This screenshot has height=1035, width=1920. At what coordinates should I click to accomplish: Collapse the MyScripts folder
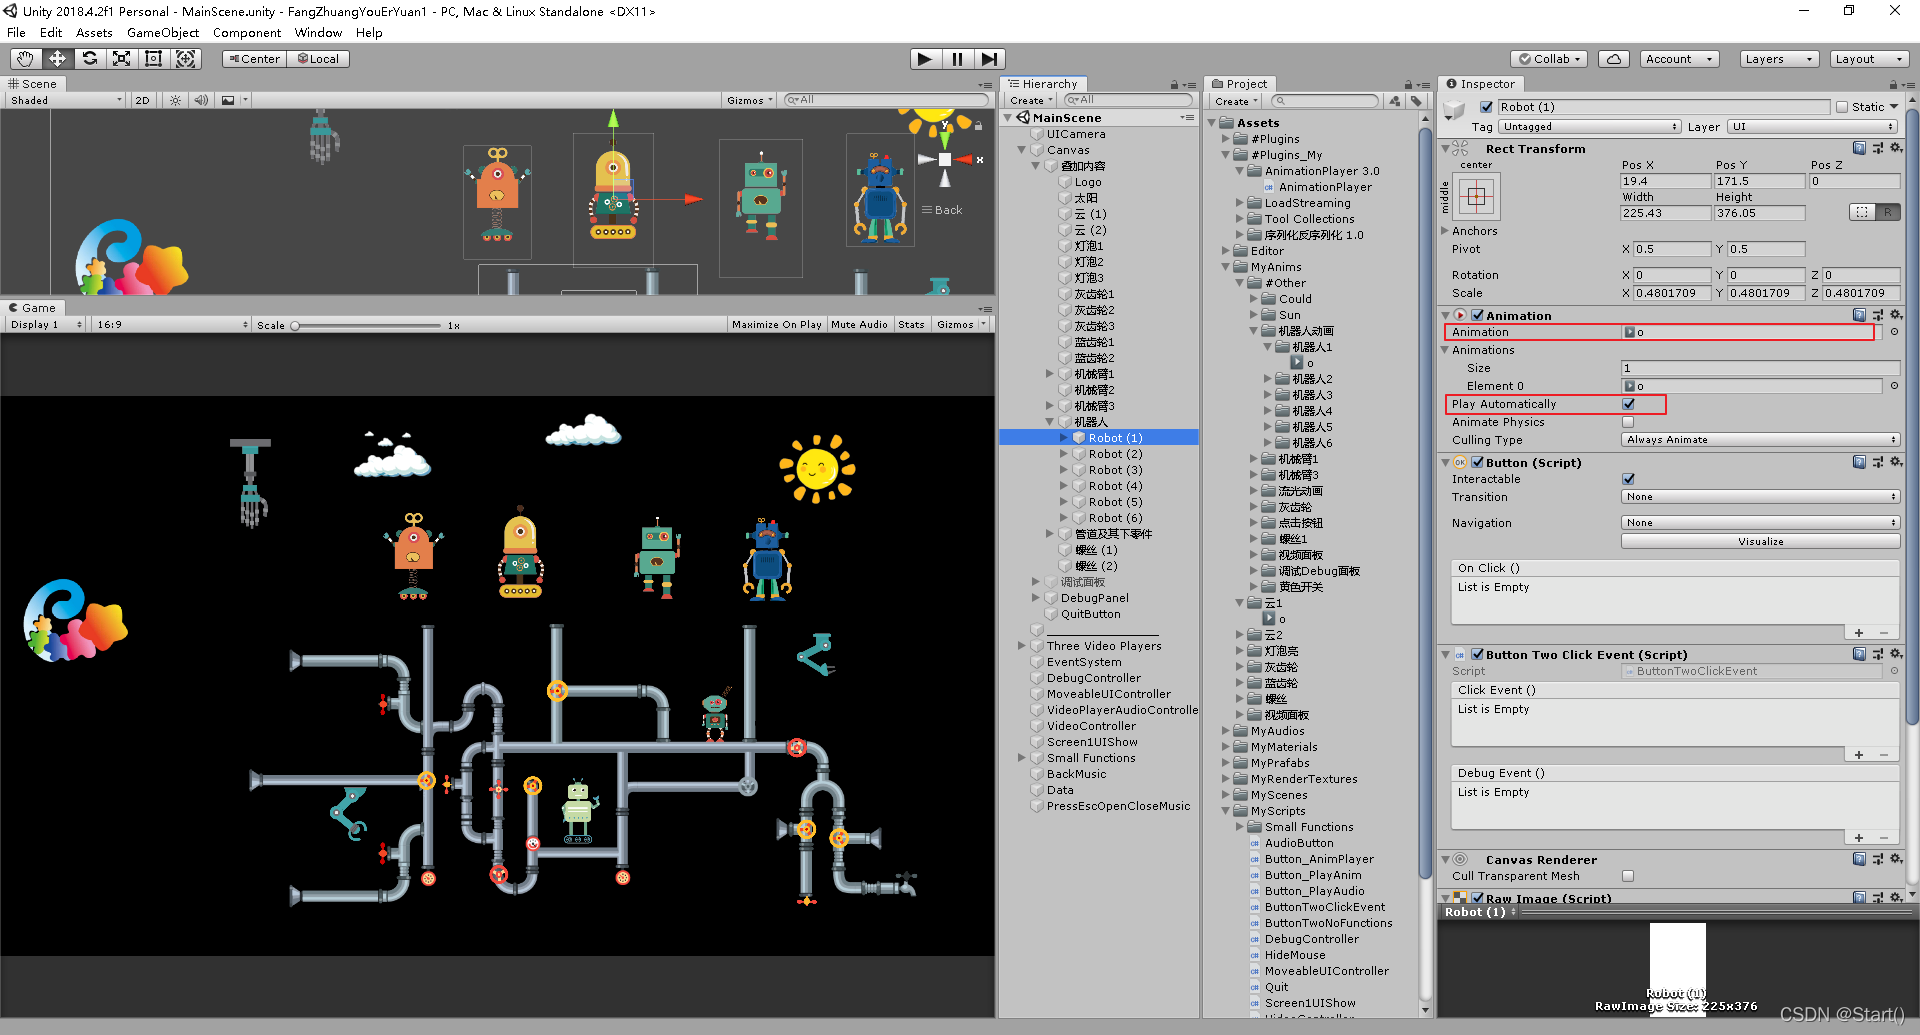point(1226,811)
